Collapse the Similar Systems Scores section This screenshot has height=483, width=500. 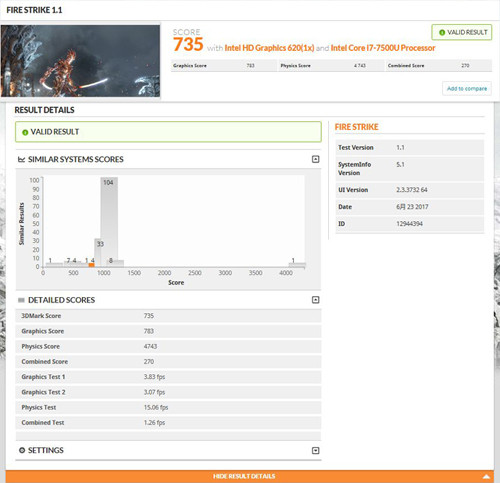[315, 159]
